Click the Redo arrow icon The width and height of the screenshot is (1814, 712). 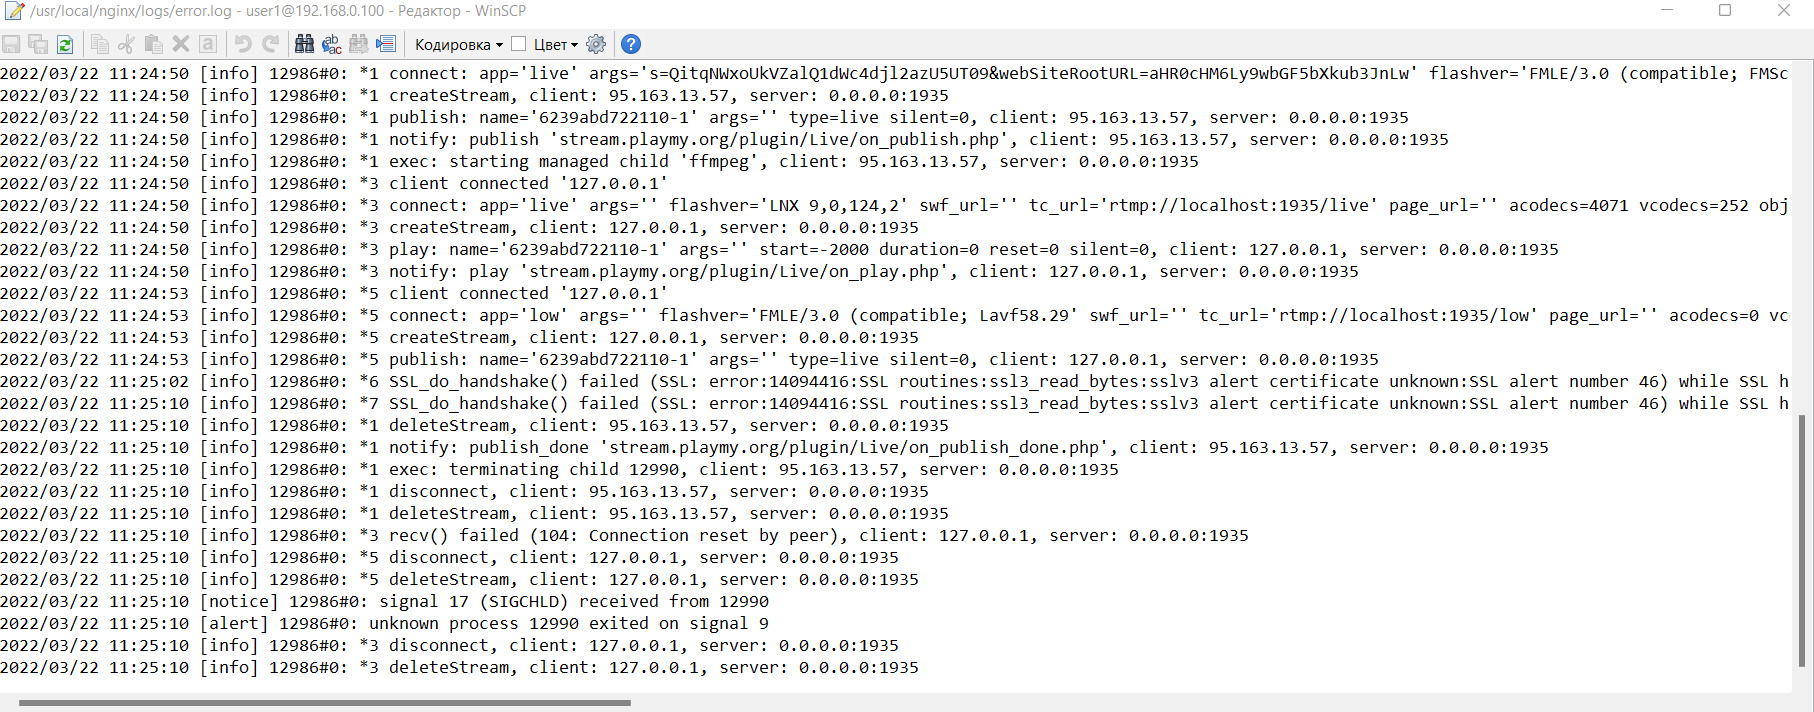coord(270,44)
